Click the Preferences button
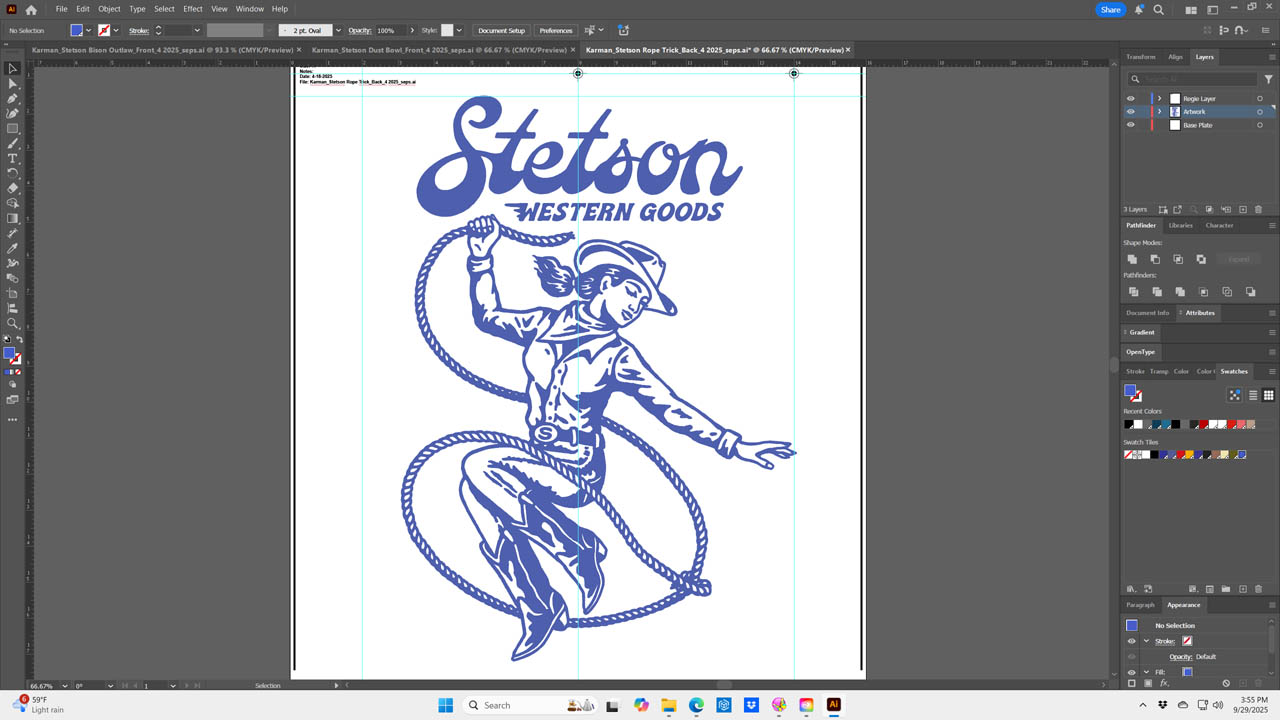This screenshot has height=720, width=1280. tap(556, 31)
